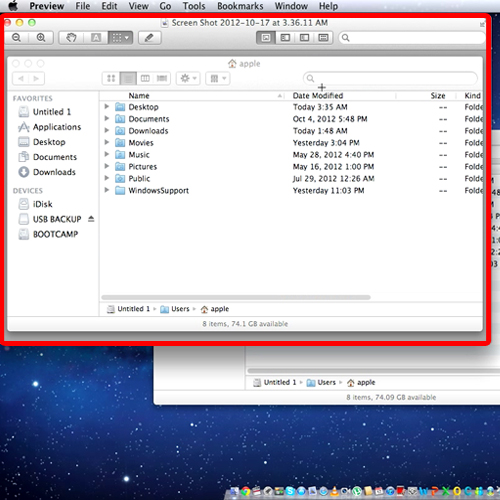500x500 pixels.
Task: Click the Back arrow in the pictured Finder toolbar
Action: click(21, 79)
